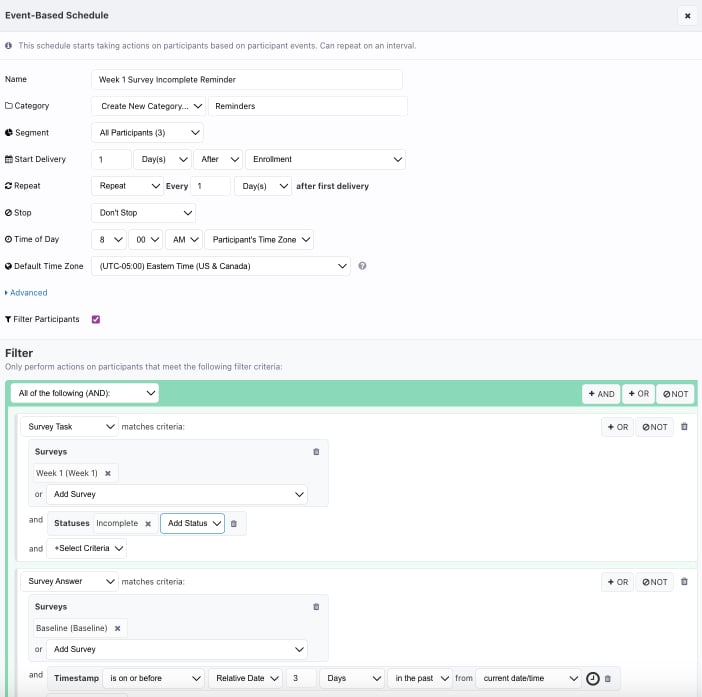The width and height of the screenshot is (702, 697).
Task: Click trash icon next to Statuses Incomplete
Action: click(234, 523)
